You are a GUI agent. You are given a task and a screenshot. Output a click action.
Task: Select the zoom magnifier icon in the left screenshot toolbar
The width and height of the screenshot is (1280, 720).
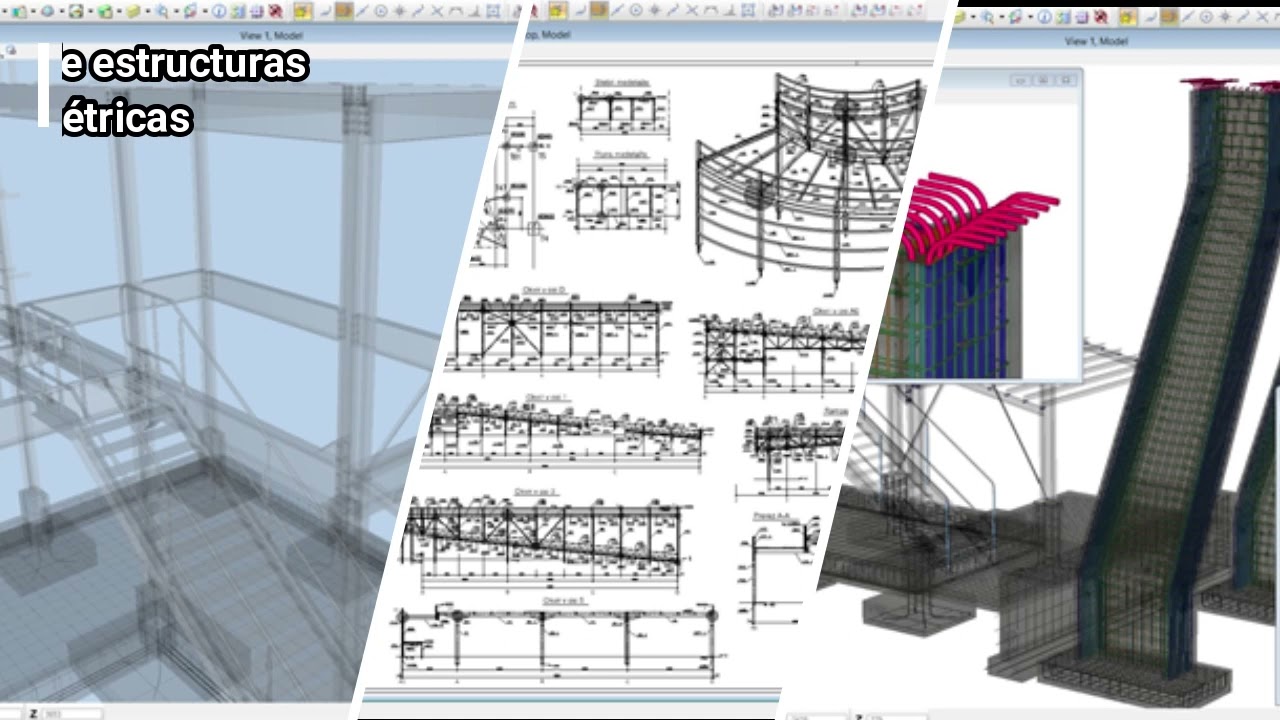(161, 11)
